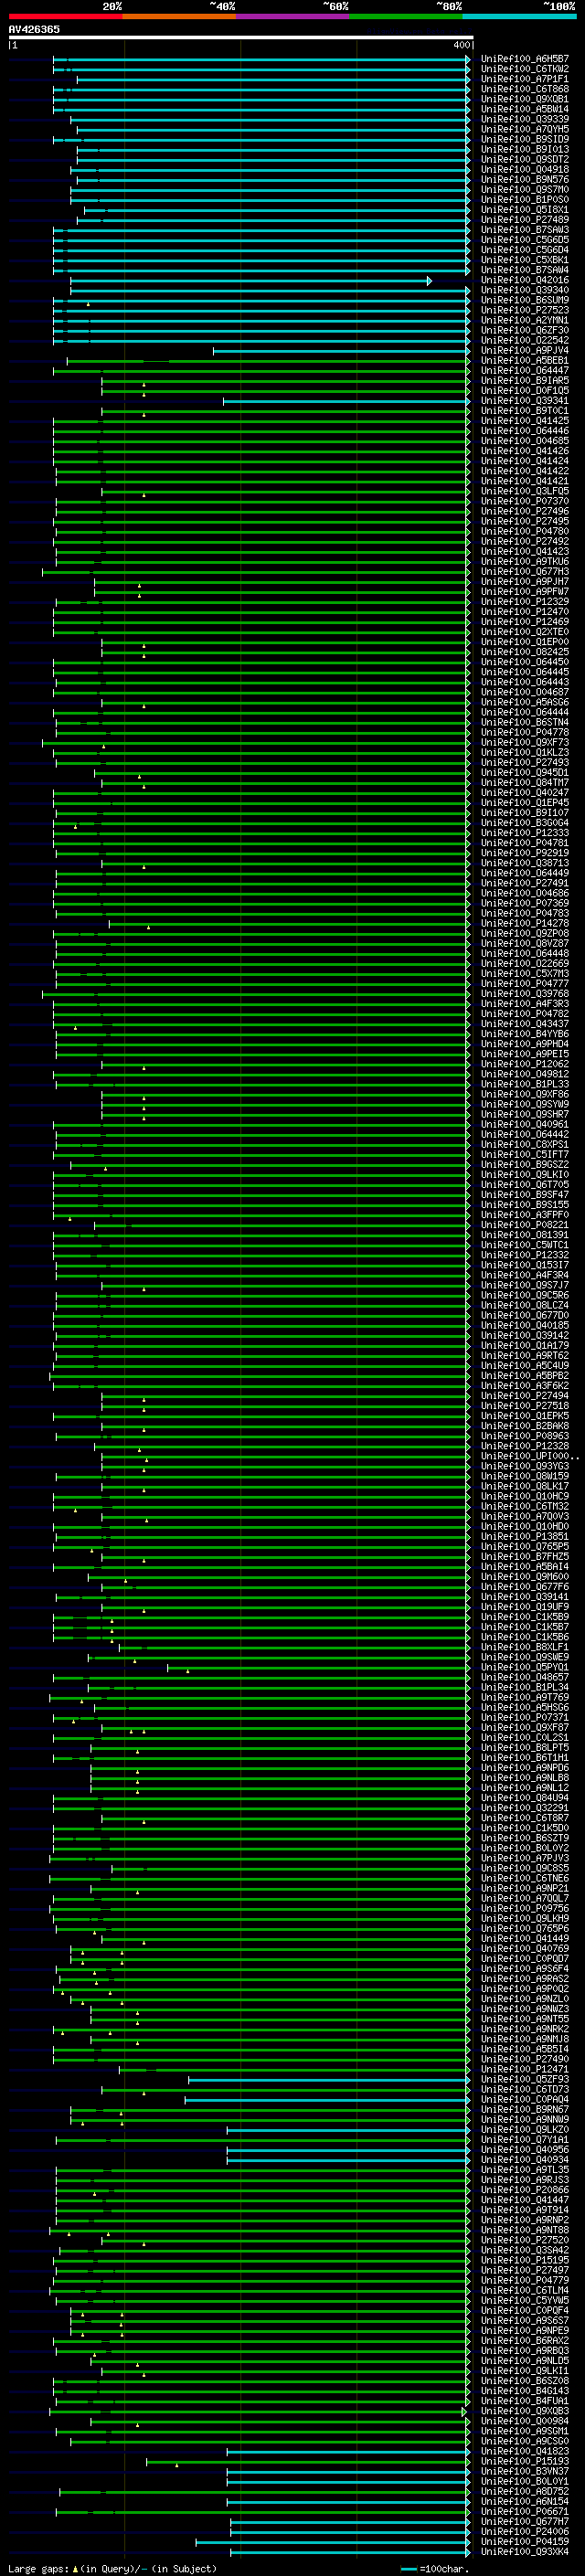Select the AV426365 query sequence label
Screen dimensions: 585x2576
pos(34,29)
